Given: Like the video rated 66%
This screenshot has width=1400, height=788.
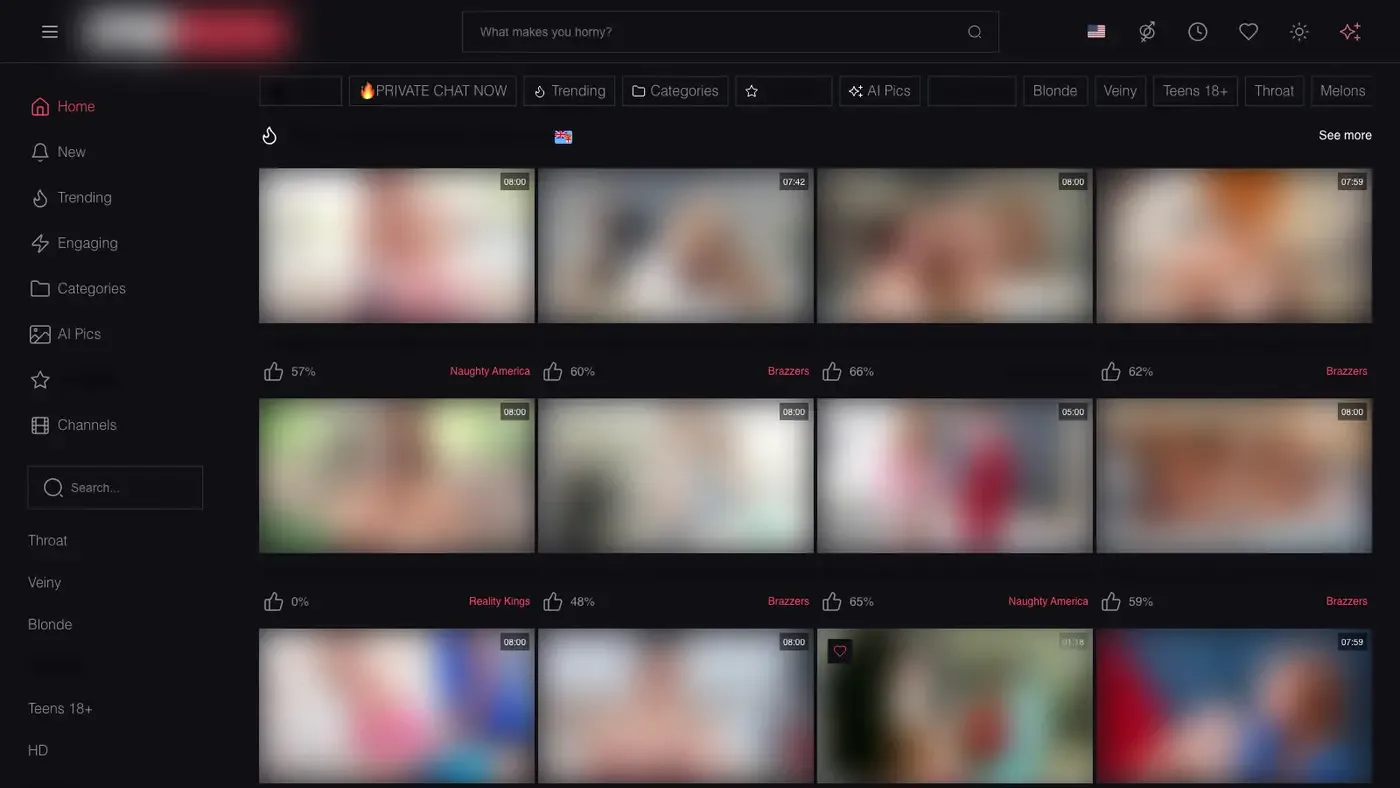Looking at the screenshot, I should [831, 371].
